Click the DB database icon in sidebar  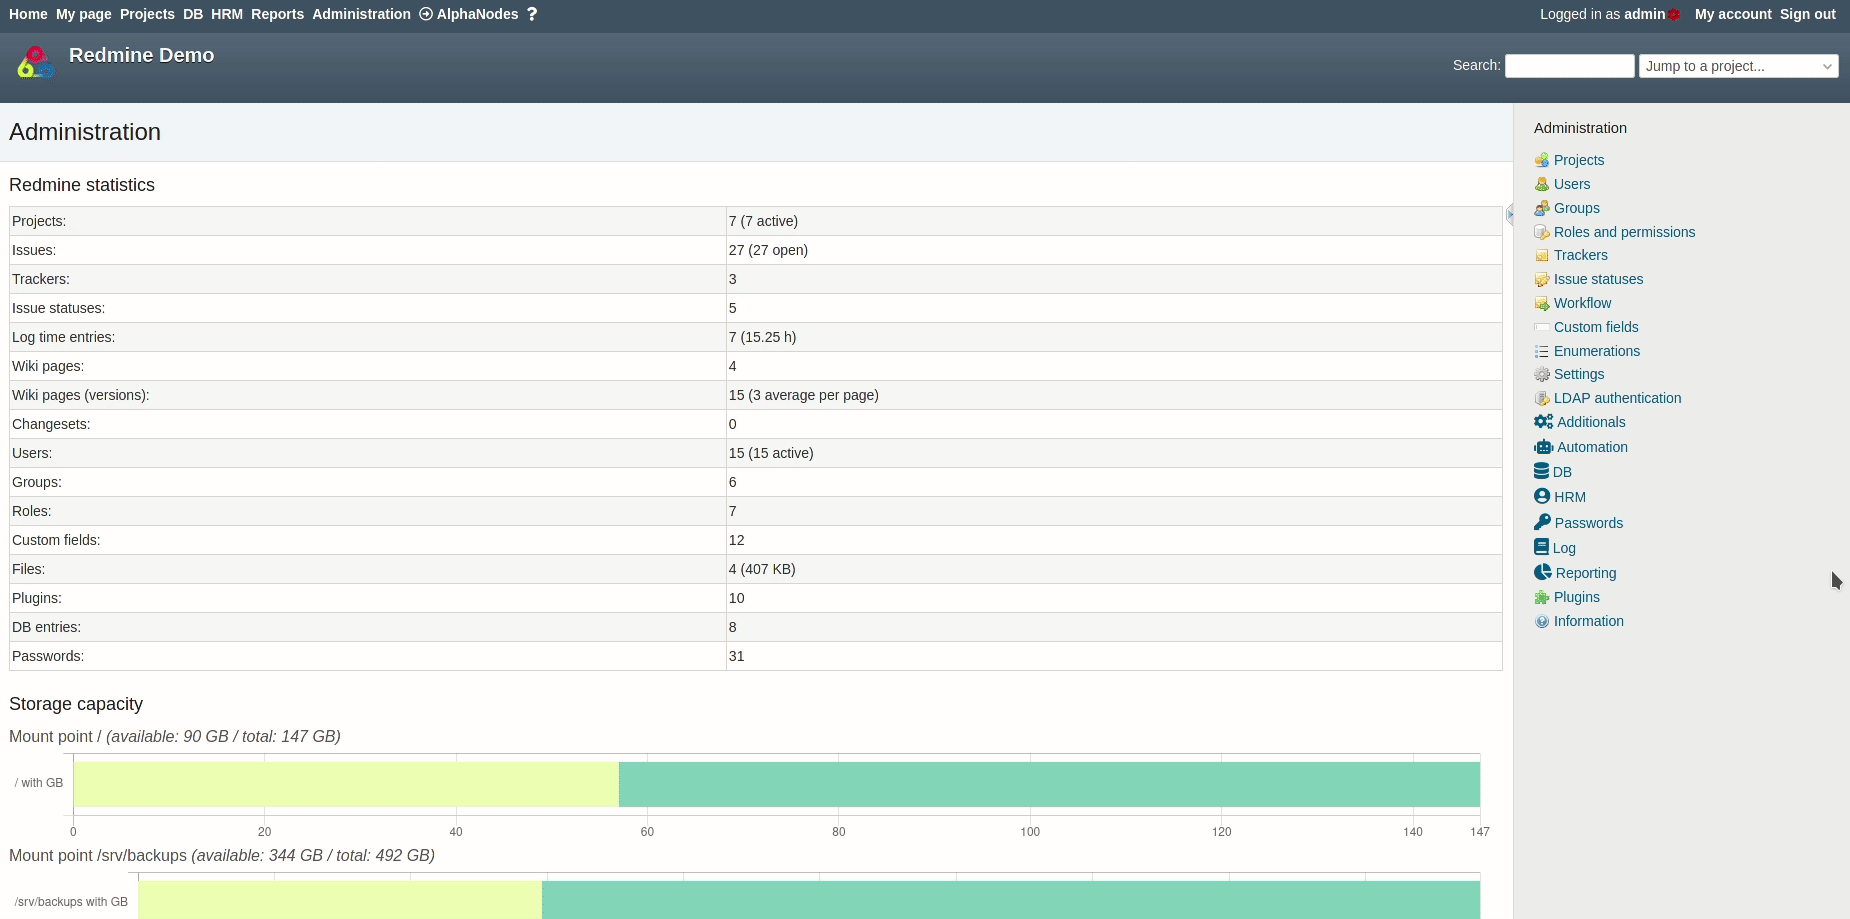point(1541,471)
